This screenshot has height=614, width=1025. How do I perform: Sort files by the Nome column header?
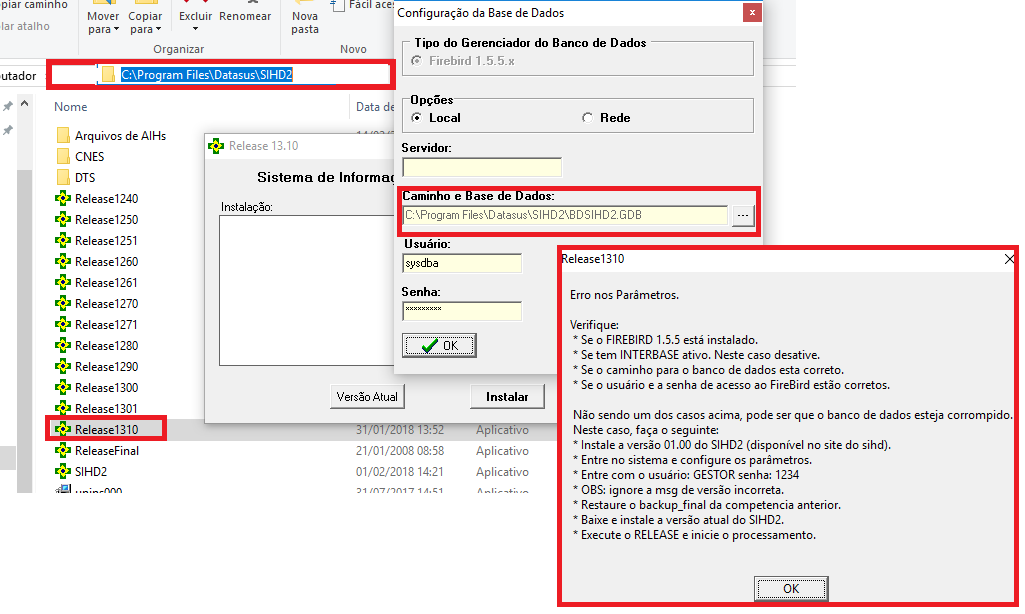pos(71,107)
